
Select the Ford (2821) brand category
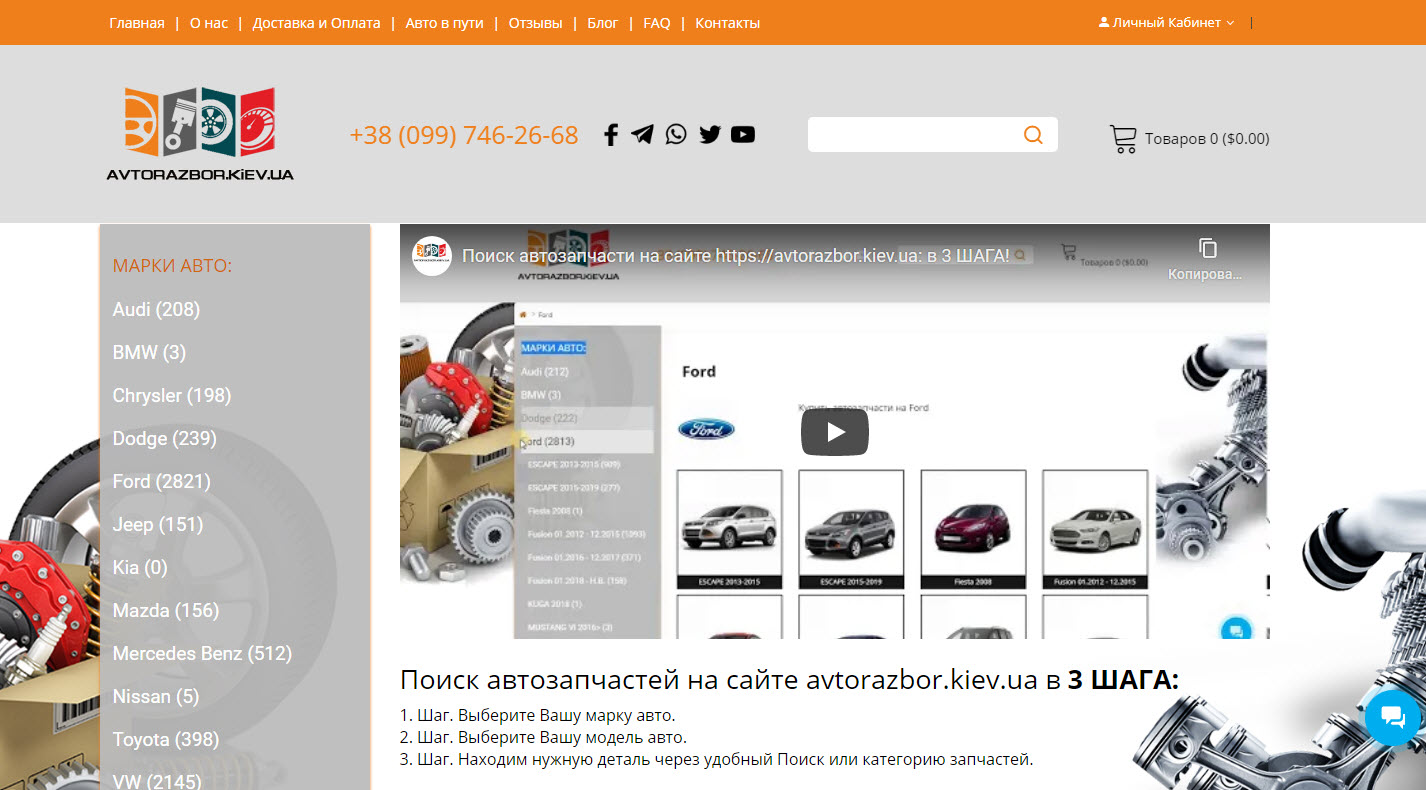click(161, 481)
